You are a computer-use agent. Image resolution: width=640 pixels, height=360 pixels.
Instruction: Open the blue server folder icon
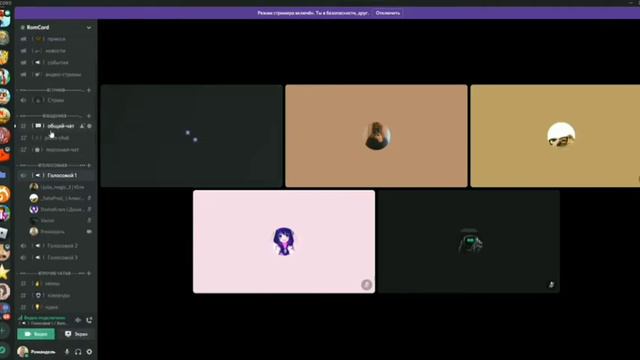pos(3,175)
